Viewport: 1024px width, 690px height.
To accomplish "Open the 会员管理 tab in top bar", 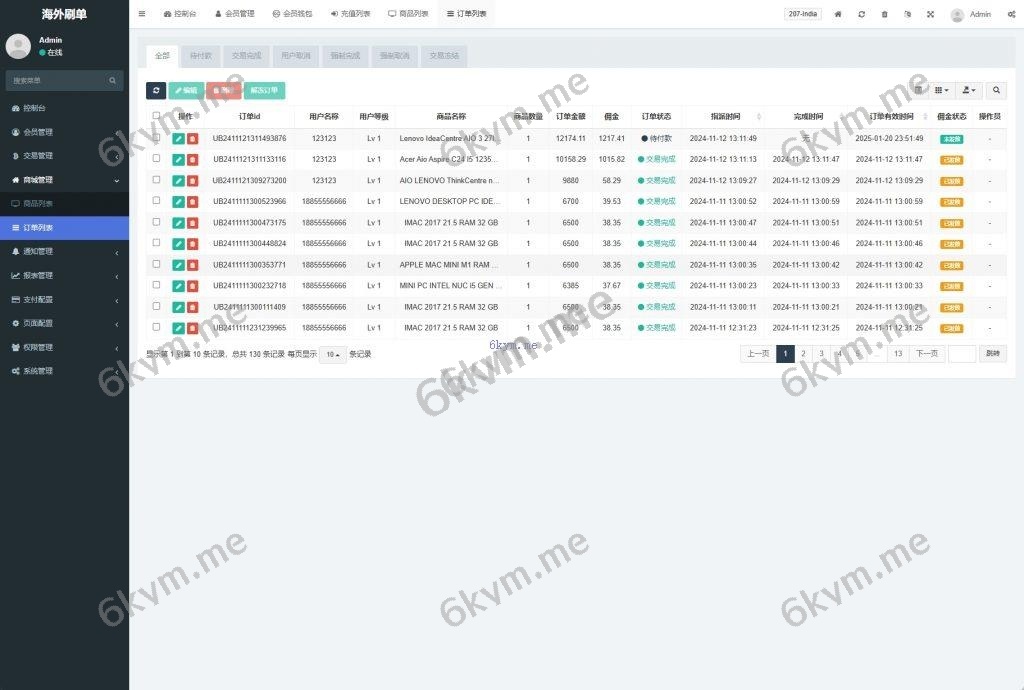I will tap(235, 14).
